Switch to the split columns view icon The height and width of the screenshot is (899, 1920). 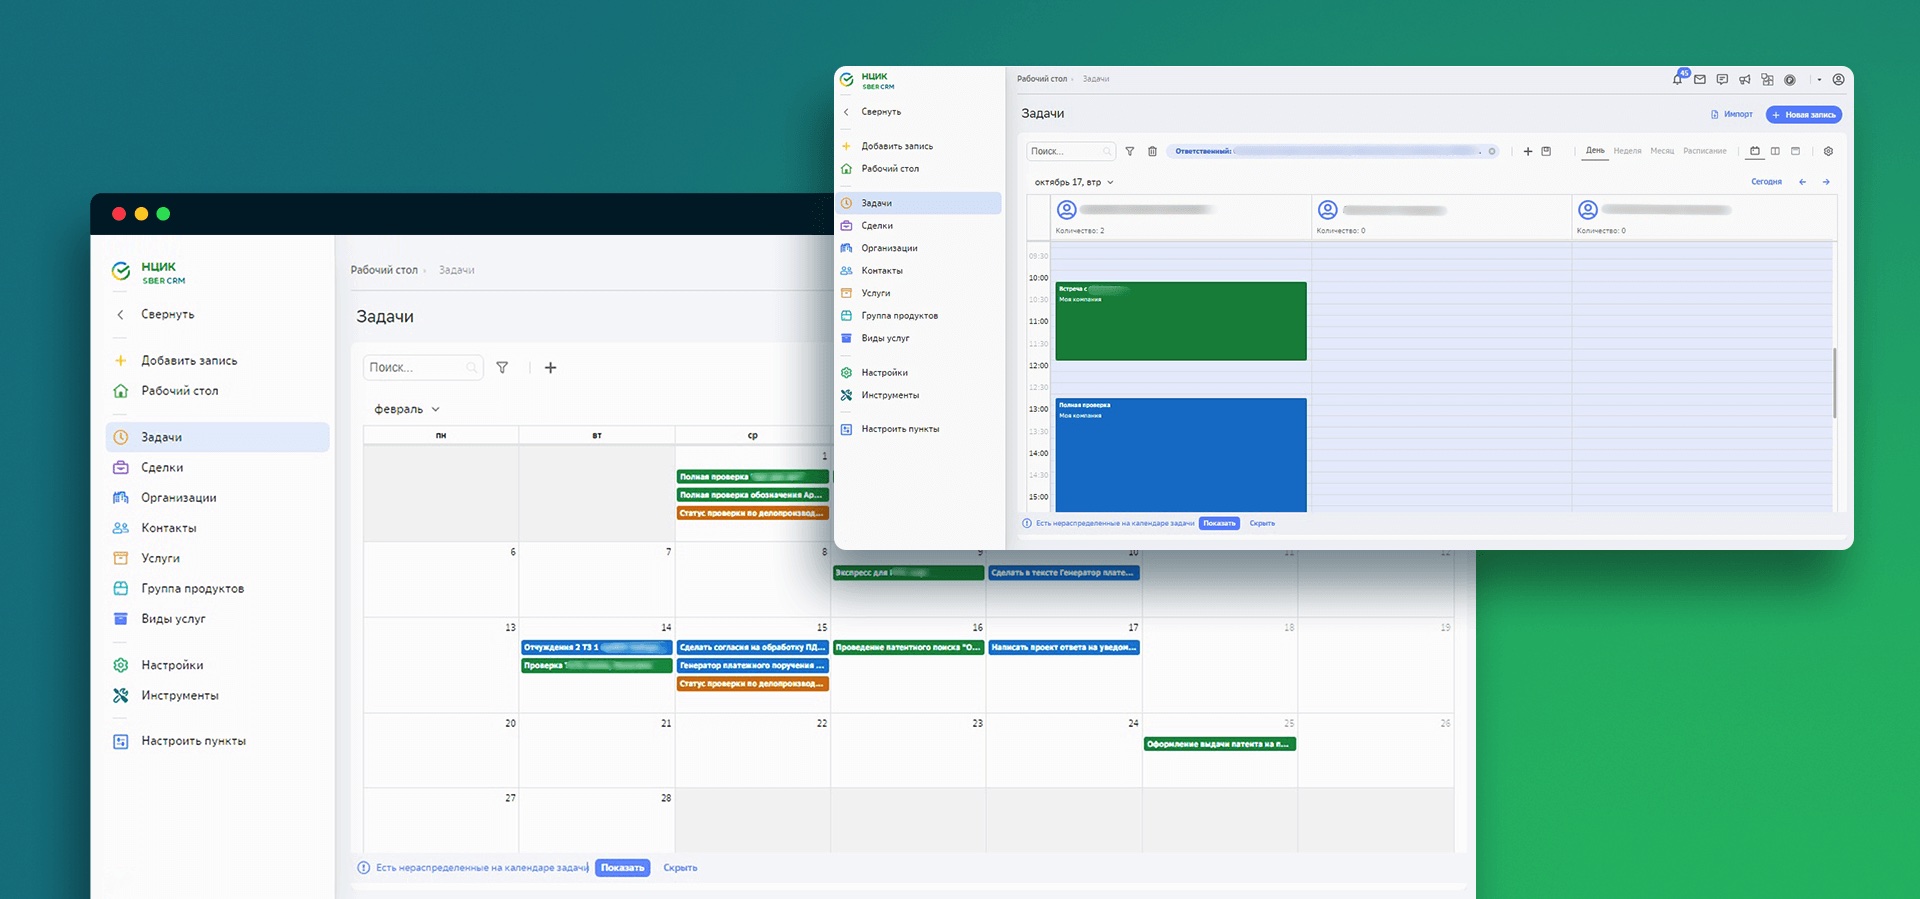[1775, 152]
